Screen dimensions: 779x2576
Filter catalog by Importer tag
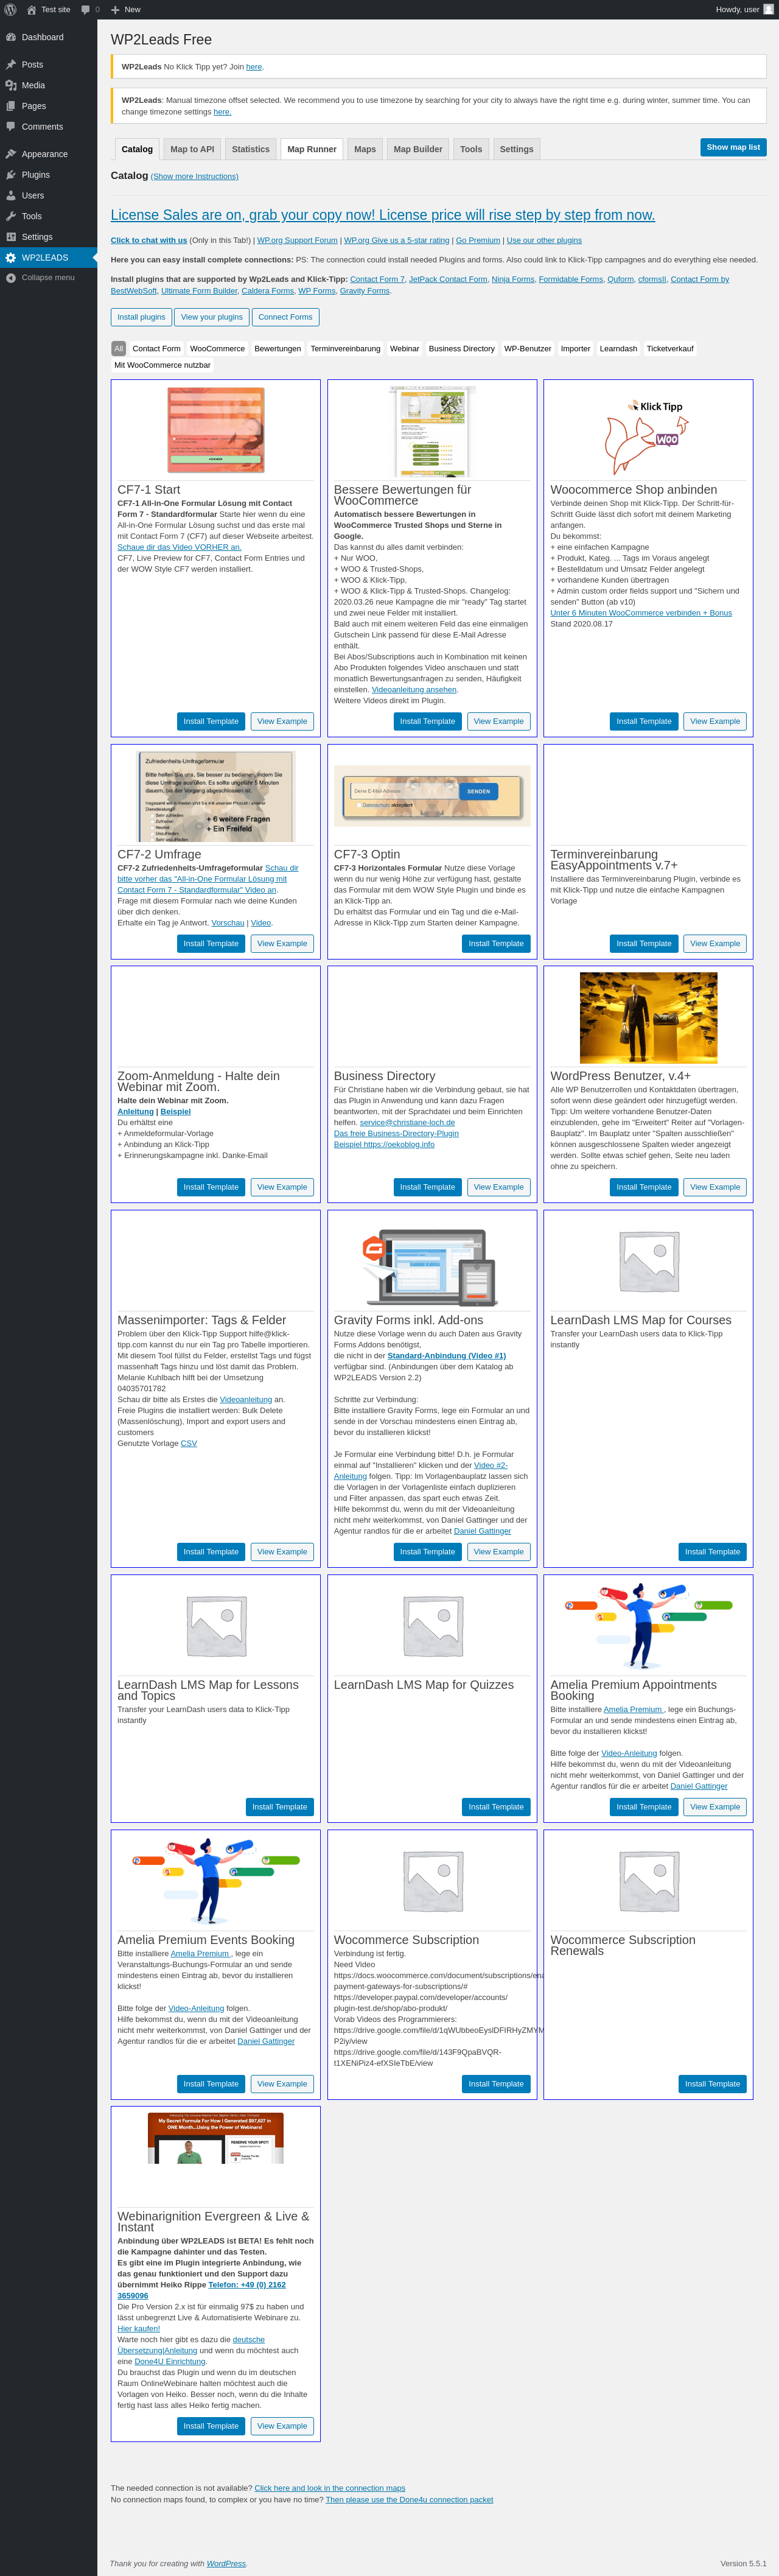[x=576, y=349]
